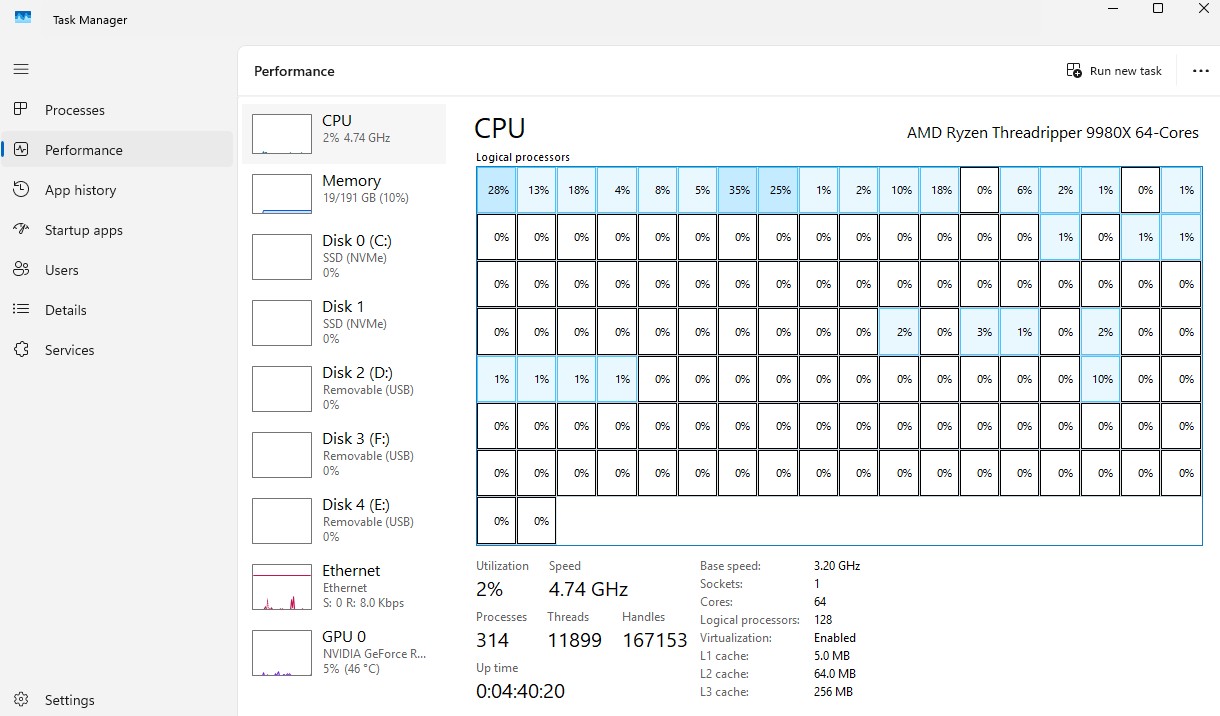Click the L1 cache 5.0 MB value
Screen dimensions: 1220x716
tap(832, 656)
